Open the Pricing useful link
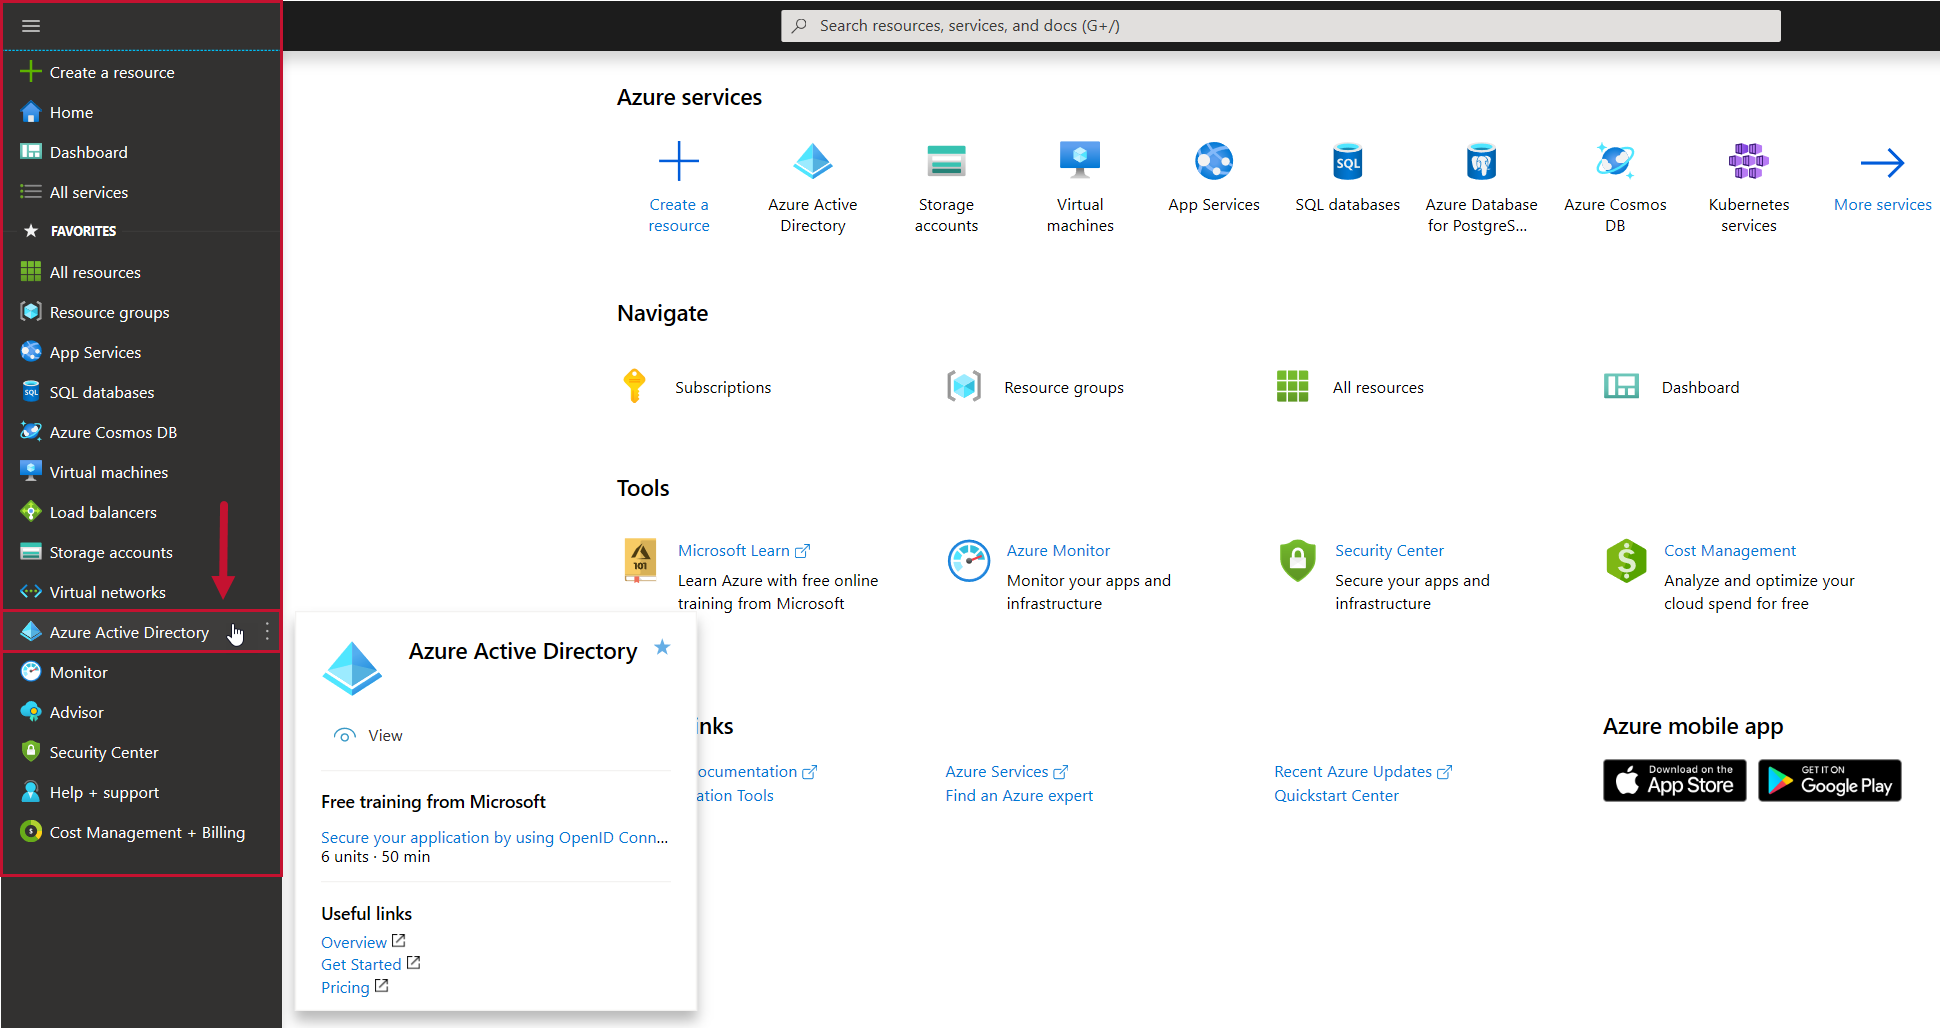 354,987
